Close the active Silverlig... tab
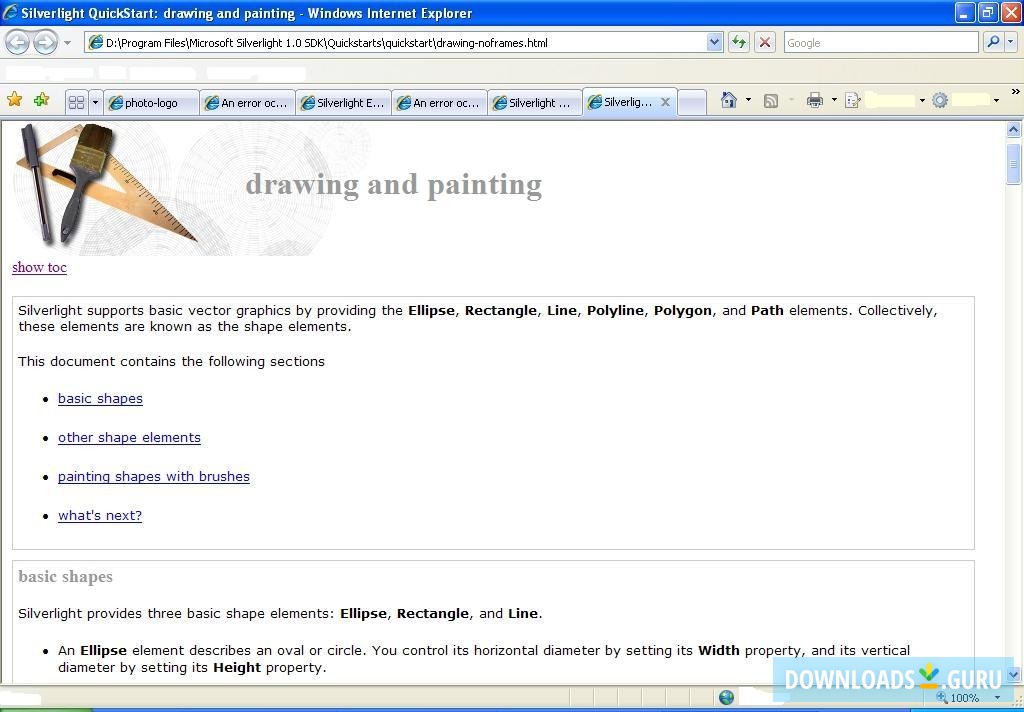This screenshot has height=712, width=1024. tap(665, 102)
